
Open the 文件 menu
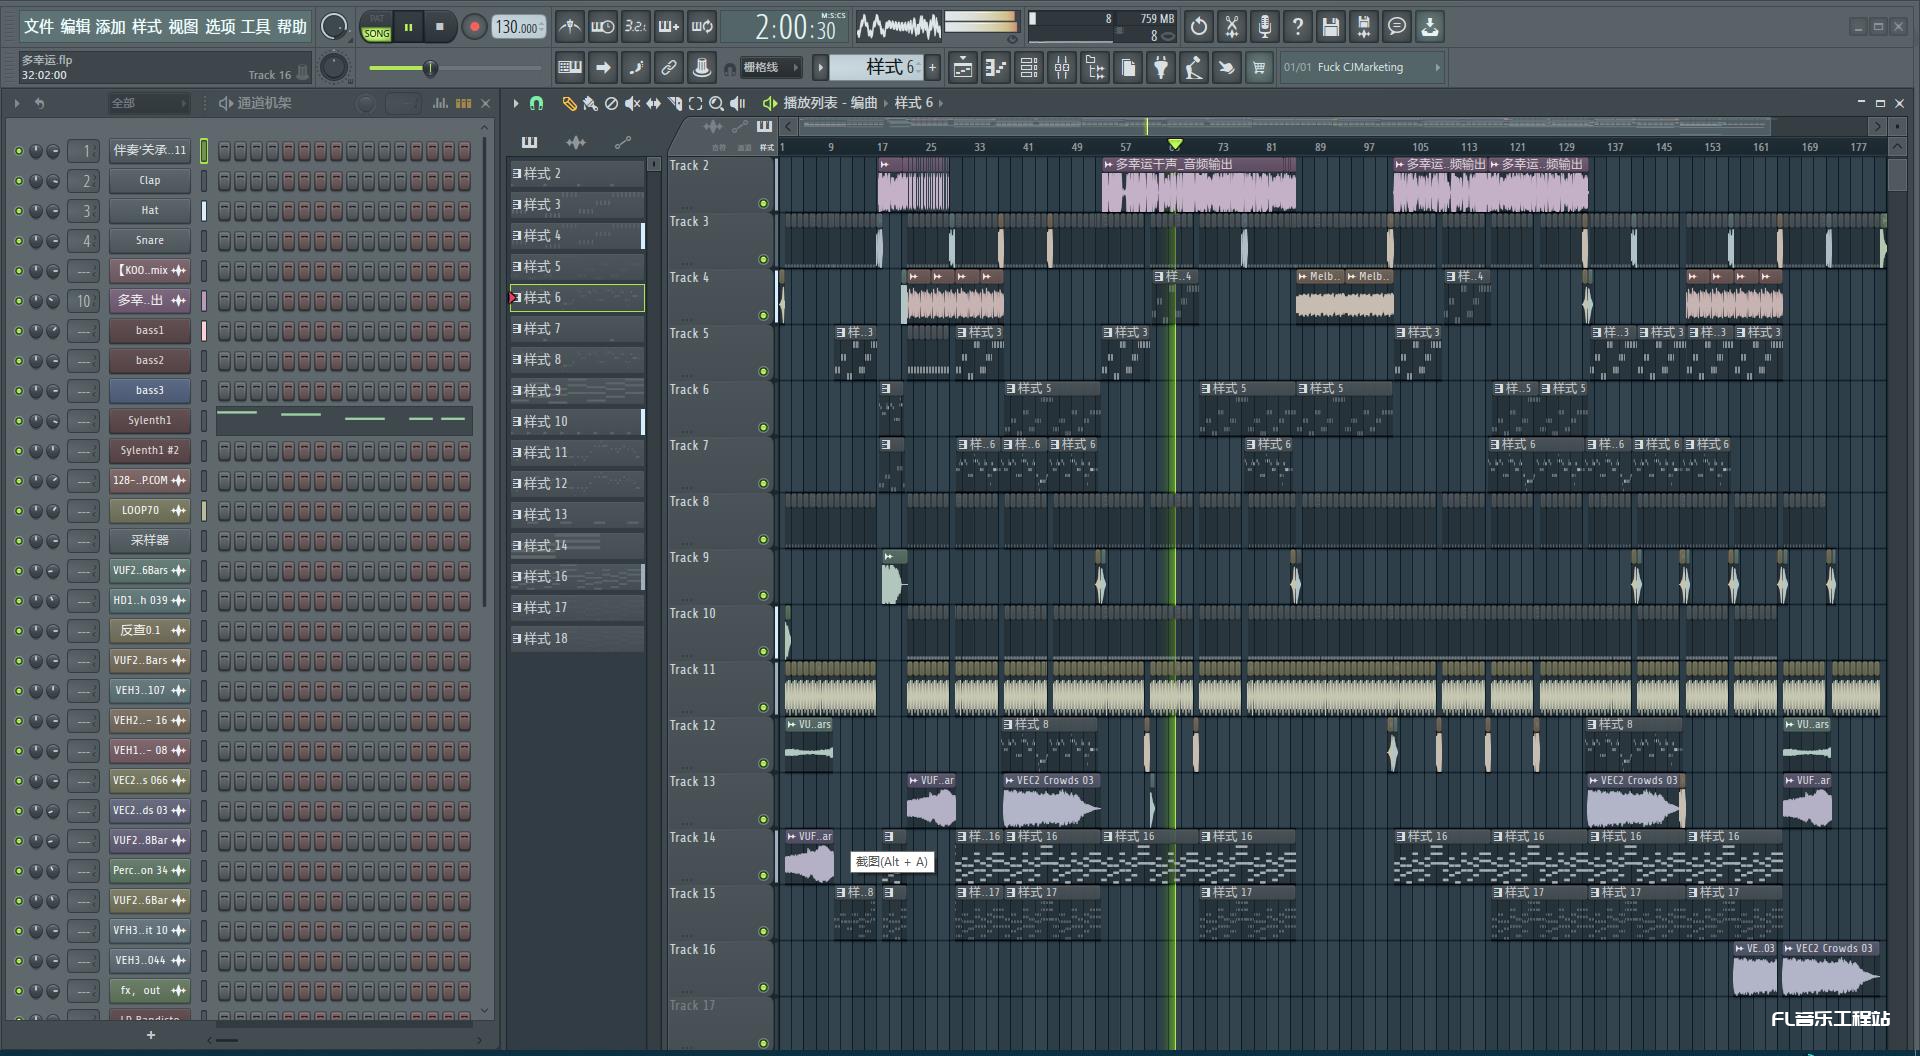[x=39, y=27]
